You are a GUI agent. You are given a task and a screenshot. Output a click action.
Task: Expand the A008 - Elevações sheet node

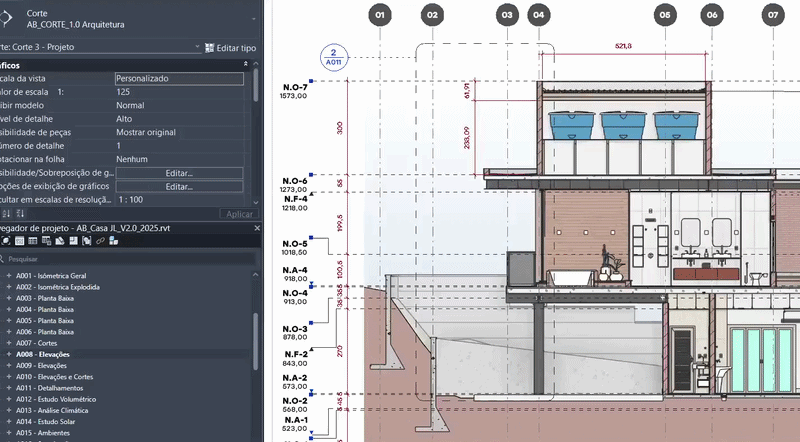pos(9,354)
